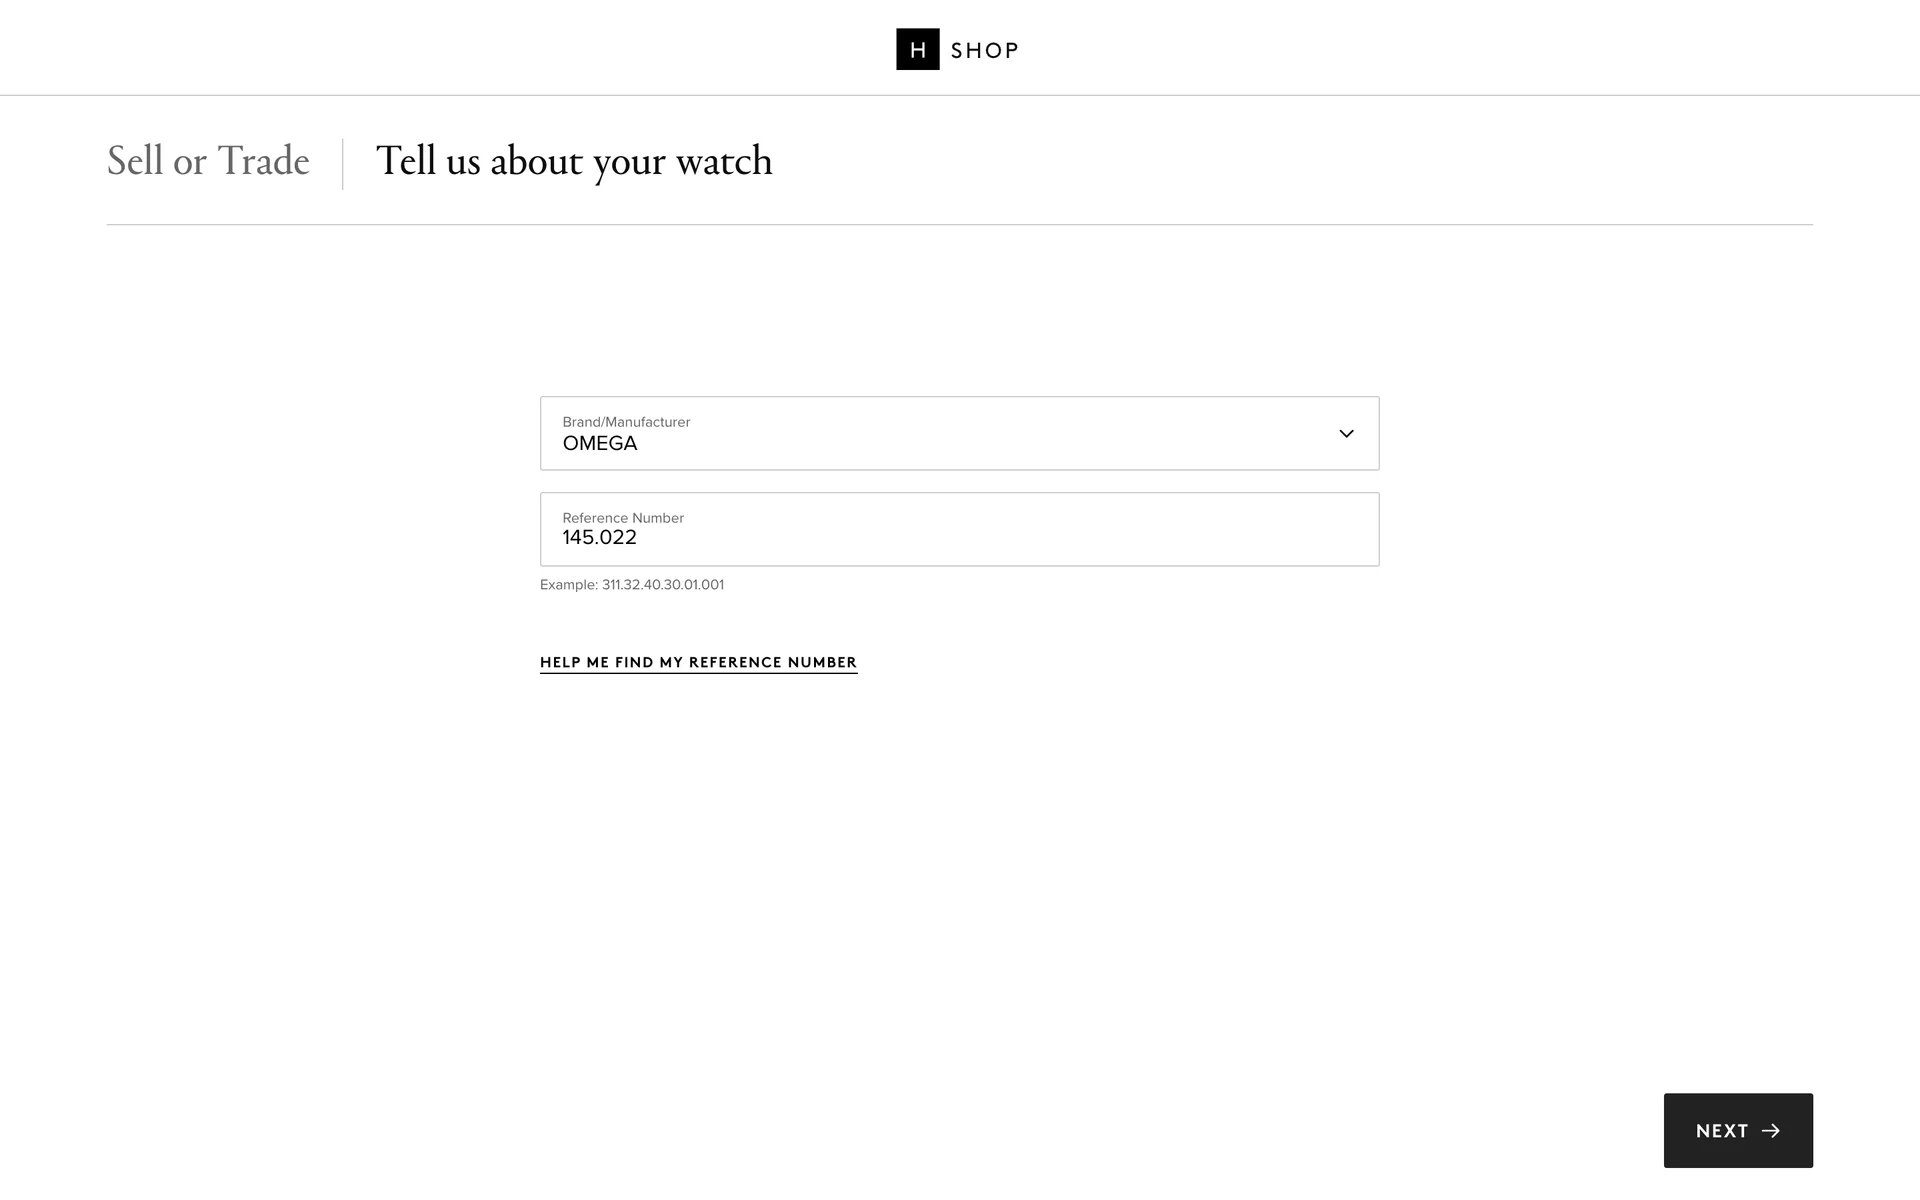This screenshot has height=1200, width=1920.
Task: Click the OMEGA selected brand value
Action: pyautogui.click(x=599, y=444)
